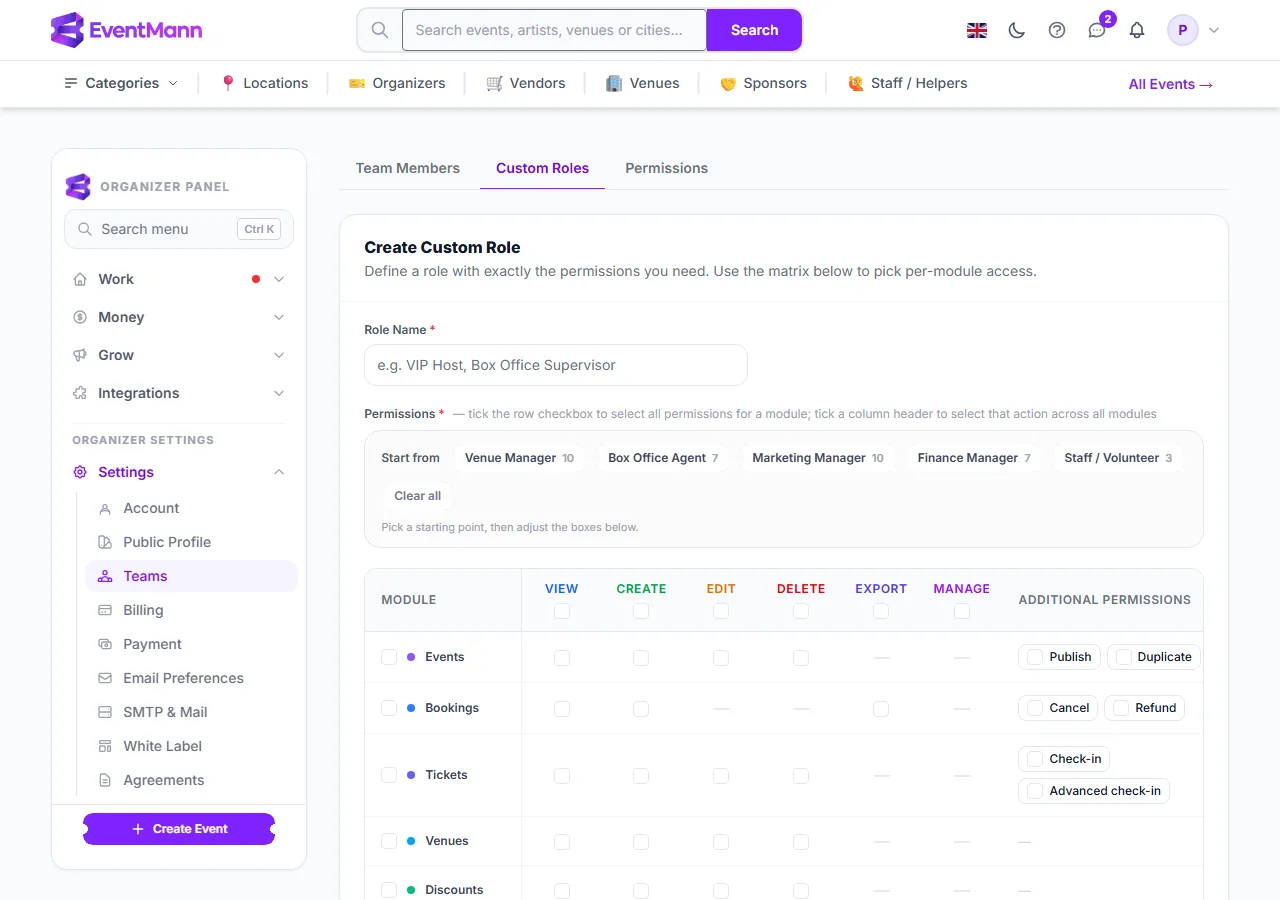Start from Venue Manager preset
The image size is (1280, 900).
click(519, 458)
